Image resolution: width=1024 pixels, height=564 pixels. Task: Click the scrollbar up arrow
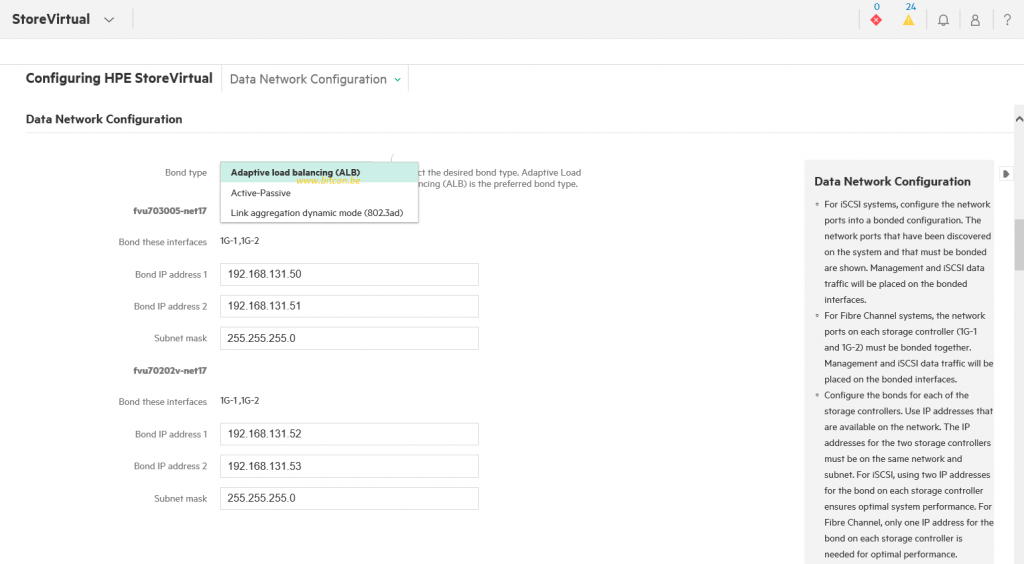pos(1018,112)
